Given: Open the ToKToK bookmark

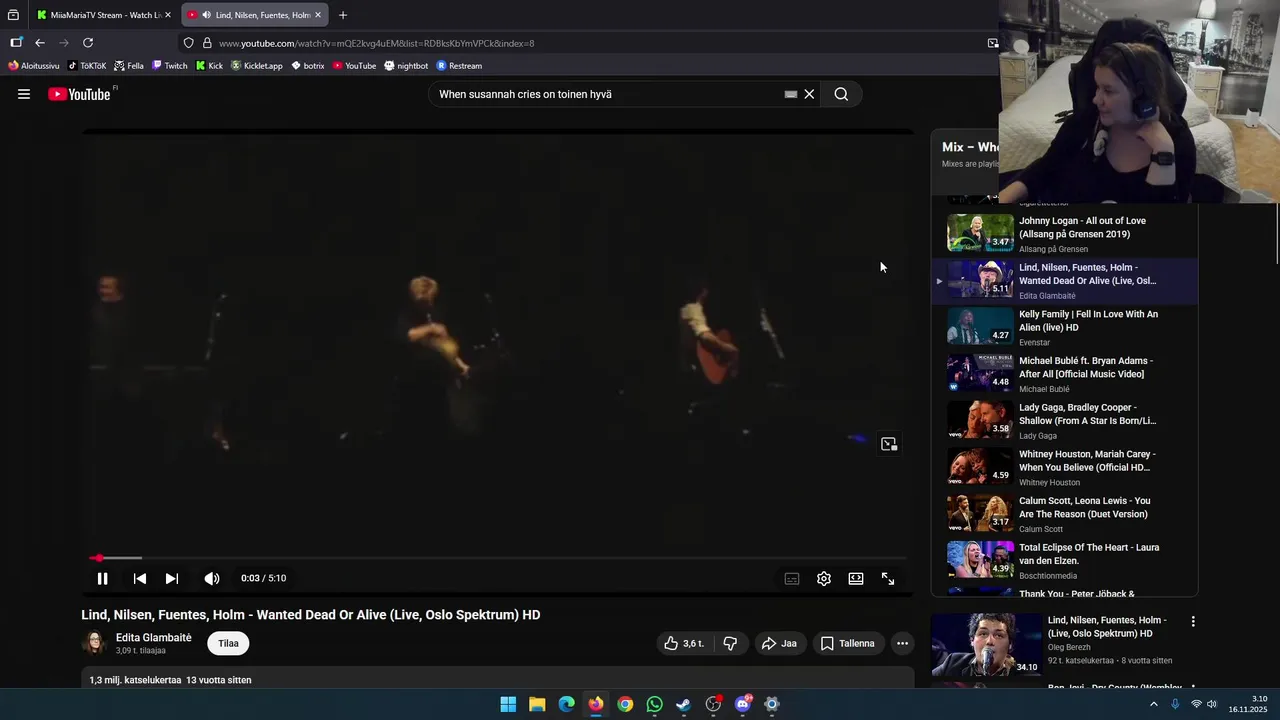Looking at the screenshot, I should click(87, 66).
